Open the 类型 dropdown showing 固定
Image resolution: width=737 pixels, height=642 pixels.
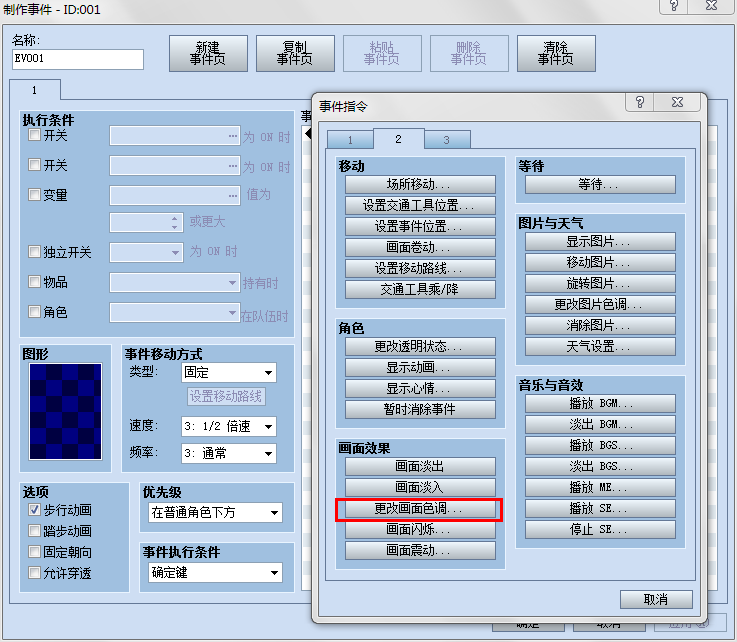click(228, 373)
